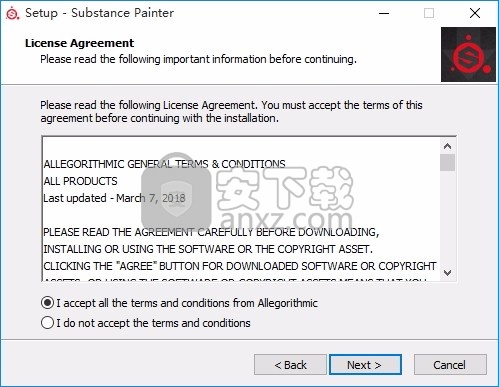499x387 pixels.
Task: Minimize the Setup window
Action: click(x=384, y=13)
